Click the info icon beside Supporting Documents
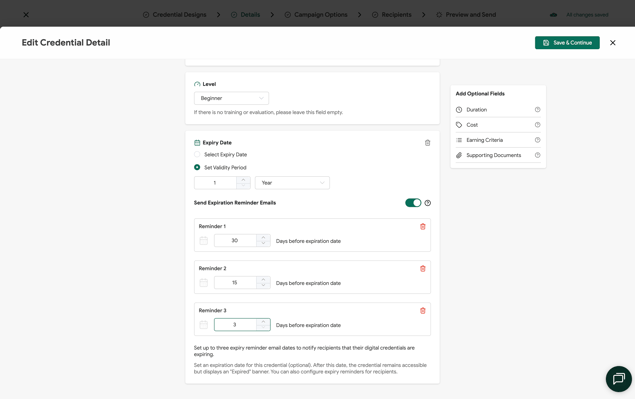 click(x=537, y=155)
